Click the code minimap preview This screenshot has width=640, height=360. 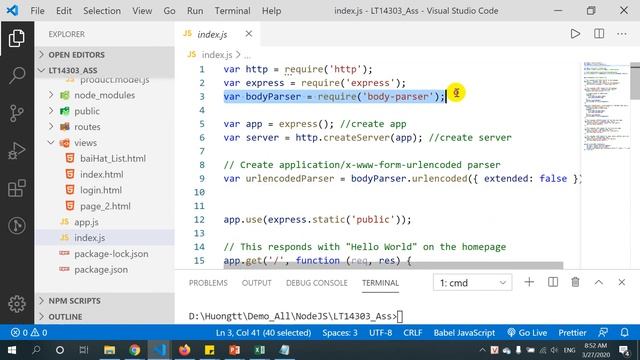coord(606,106)
